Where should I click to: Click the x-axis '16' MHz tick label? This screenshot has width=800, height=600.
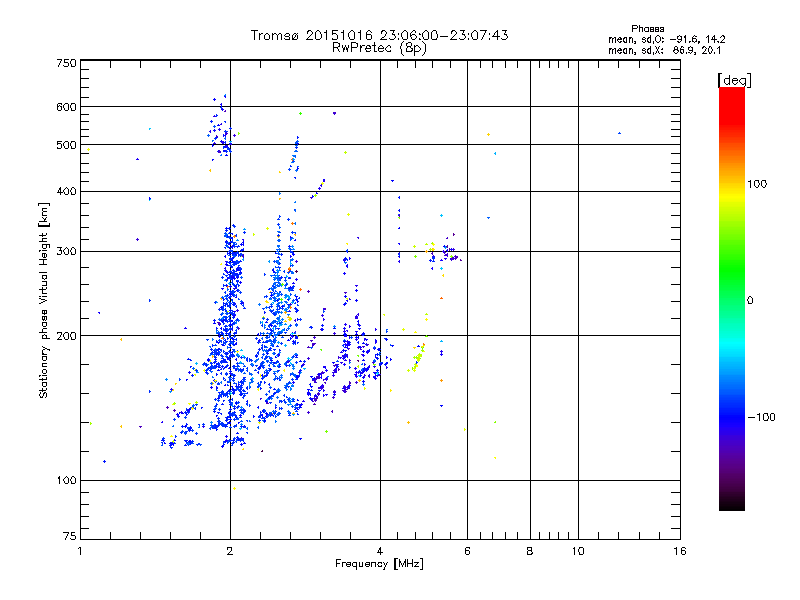pos(680,551)
